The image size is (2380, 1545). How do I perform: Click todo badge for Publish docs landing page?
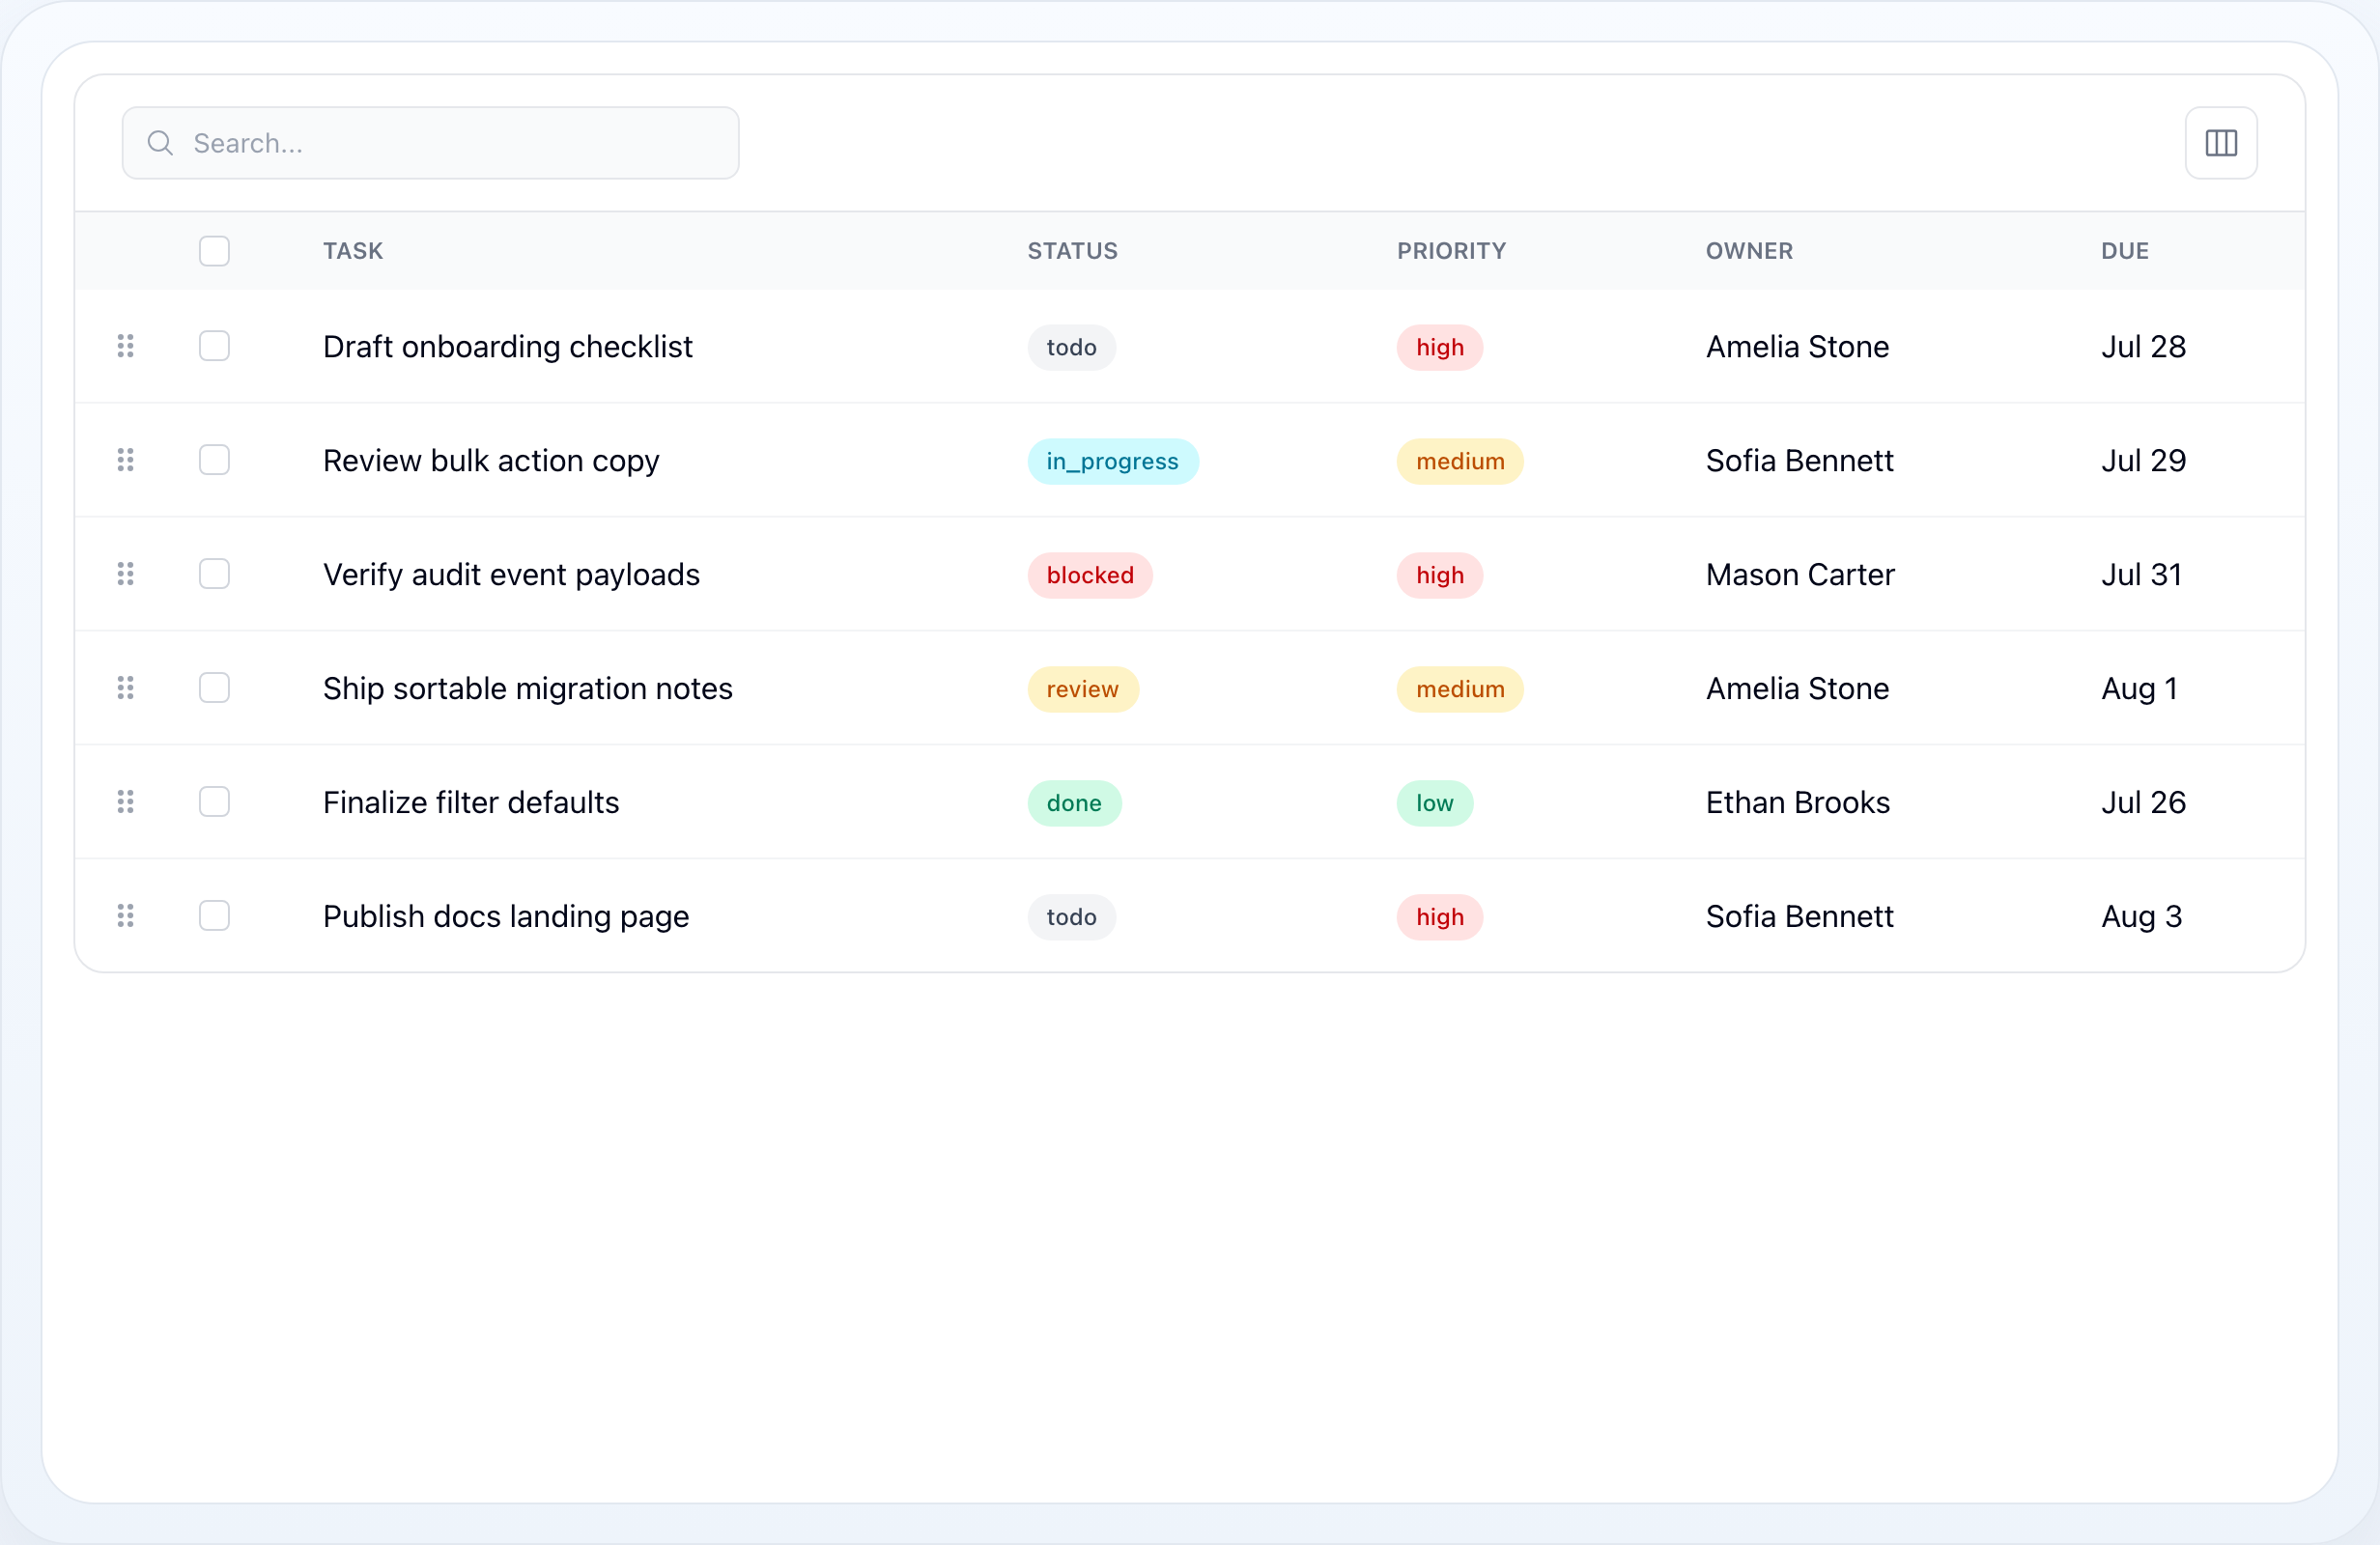tap(1071, 917)
